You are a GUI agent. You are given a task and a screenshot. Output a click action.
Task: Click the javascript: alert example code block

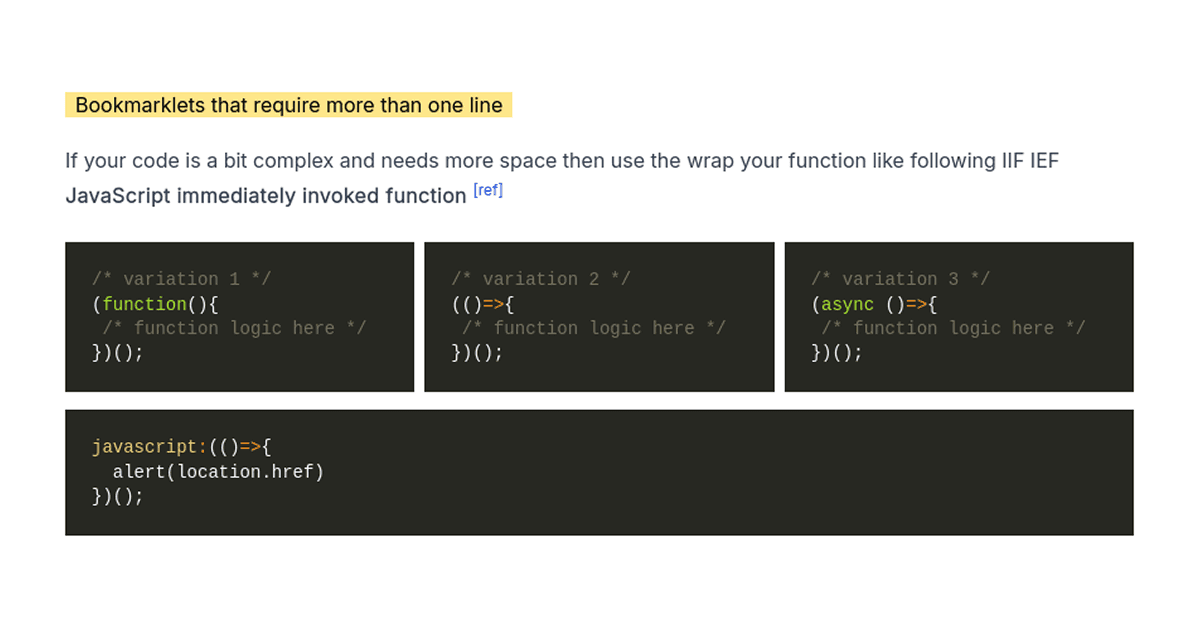click(600, 471)
